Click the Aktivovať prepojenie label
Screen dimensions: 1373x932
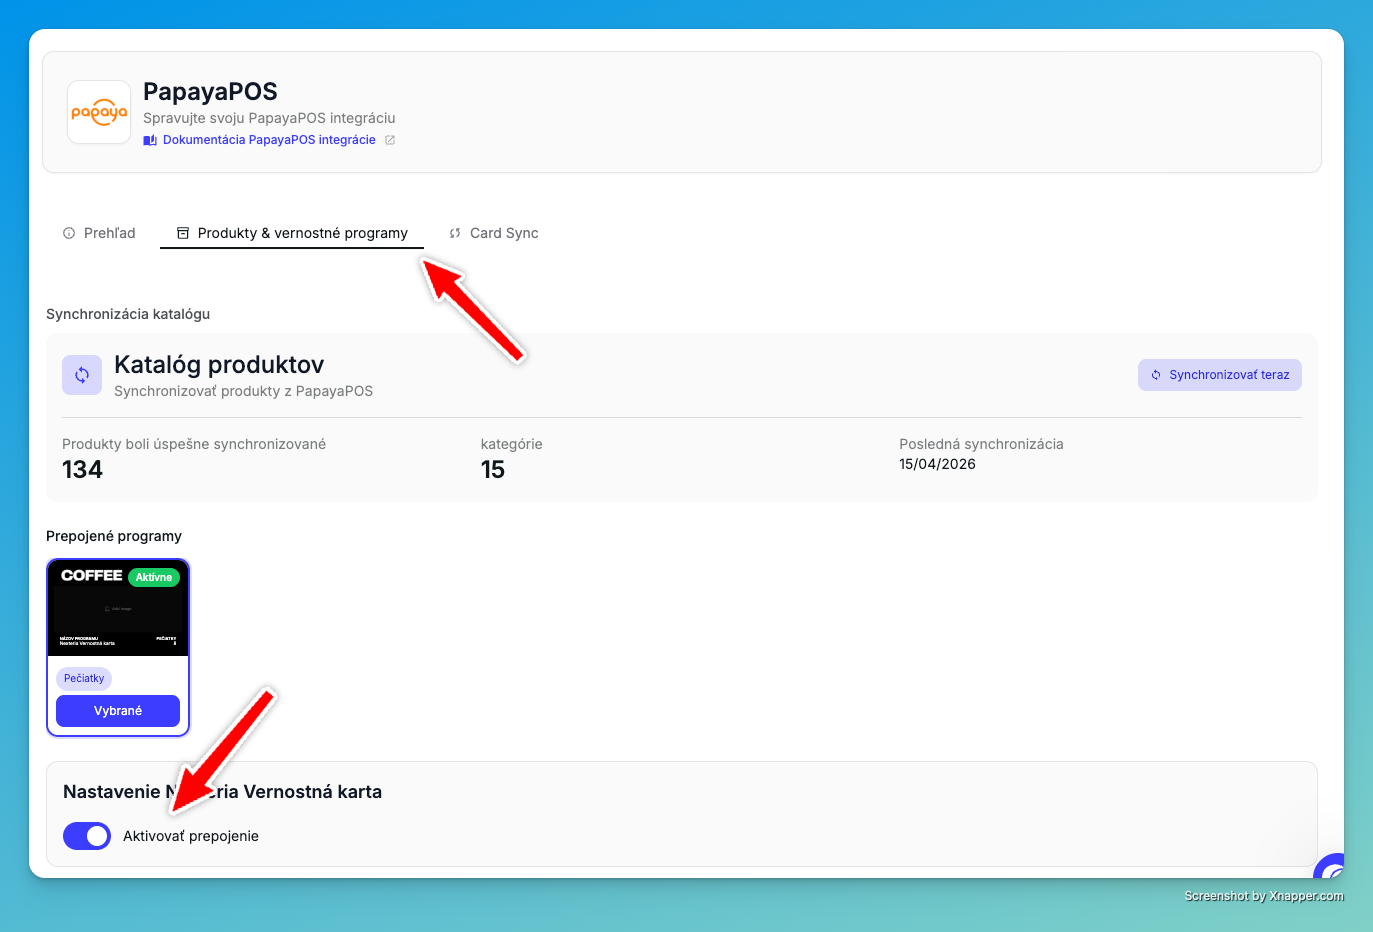point(191,836)
